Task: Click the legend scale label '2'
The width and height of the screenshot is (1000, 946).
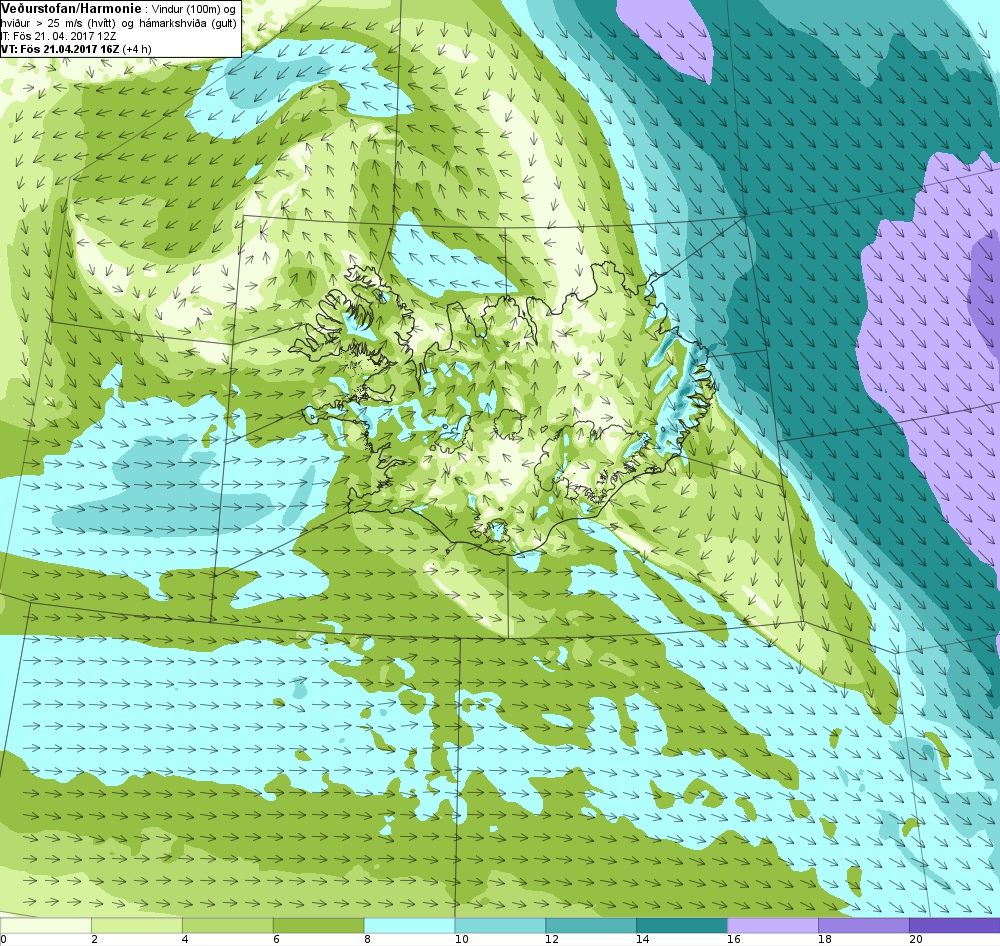Action: (94, 939)
